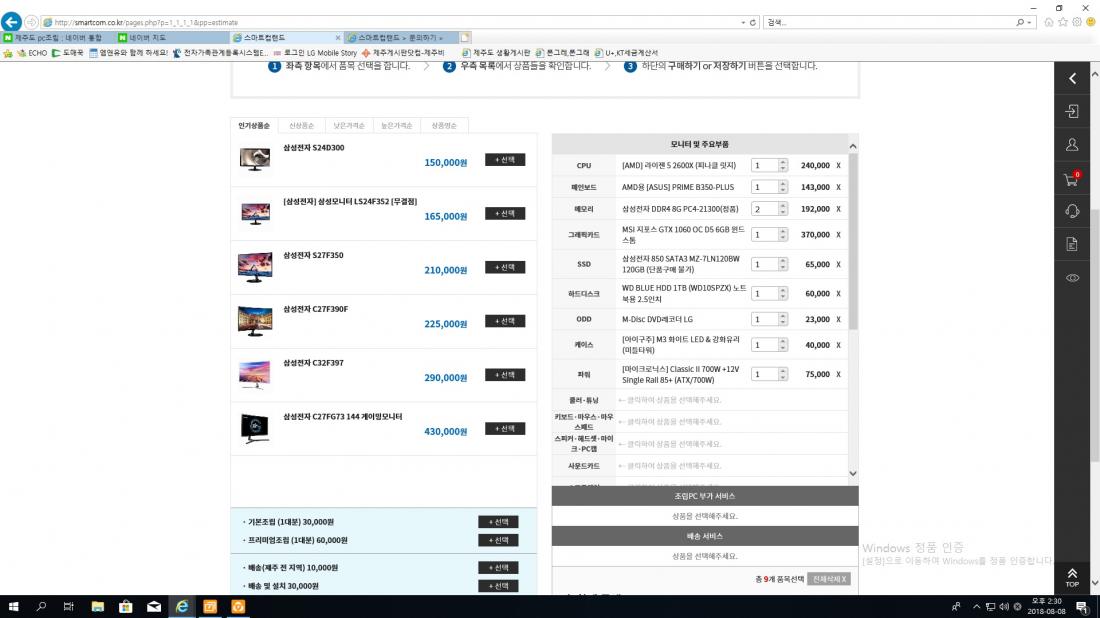Open the document icon in sidebar
The height and width of the screenshot is (618, 1100).
point(1072,244)
